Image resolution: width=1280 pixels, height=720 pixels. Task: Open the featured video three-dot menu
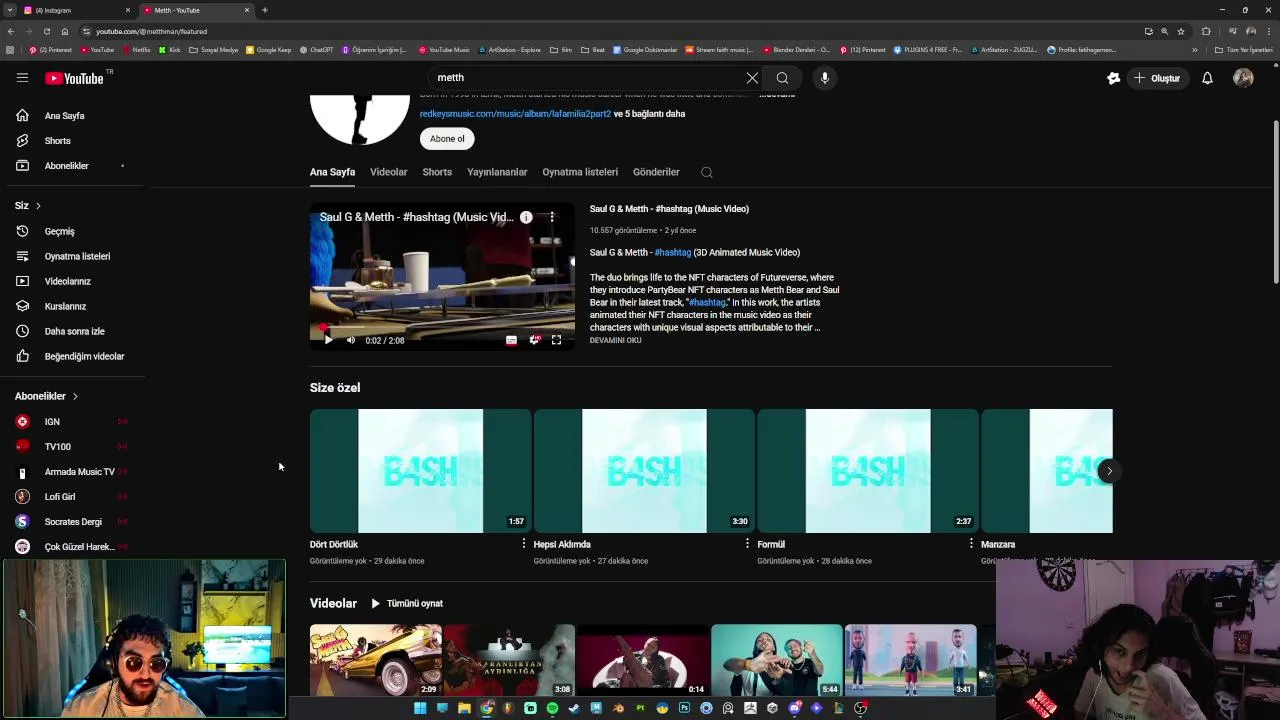(551, 217)
